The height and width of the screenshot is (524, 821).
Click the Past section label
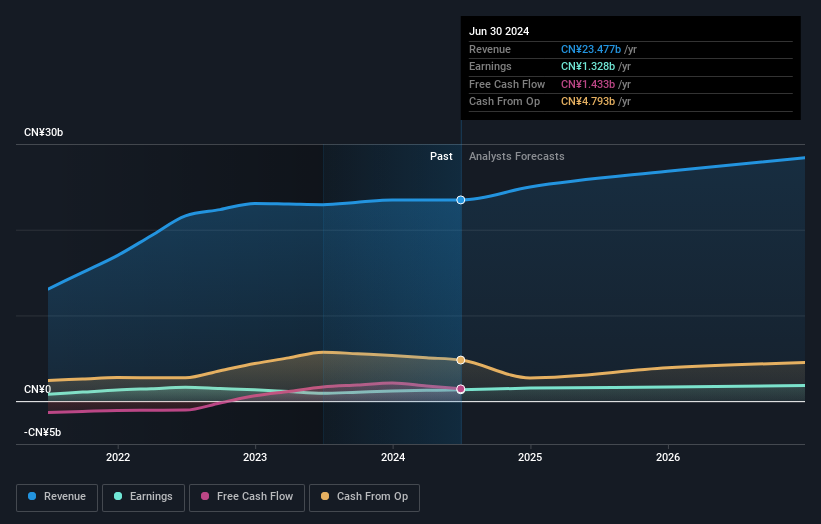(441, 156)
